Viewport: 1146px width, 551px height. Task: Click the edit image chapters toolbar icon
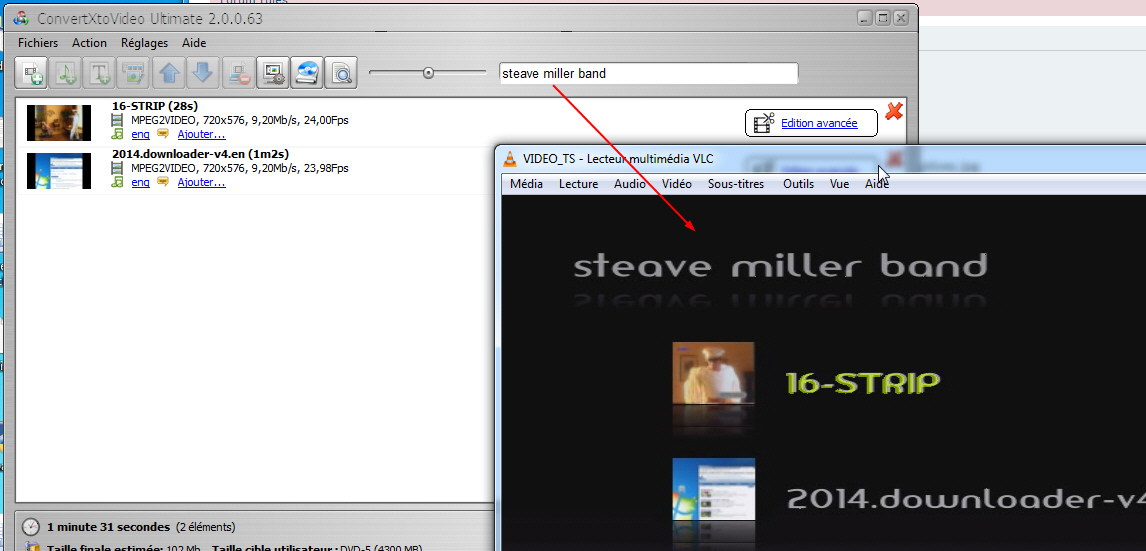(135, 72)
